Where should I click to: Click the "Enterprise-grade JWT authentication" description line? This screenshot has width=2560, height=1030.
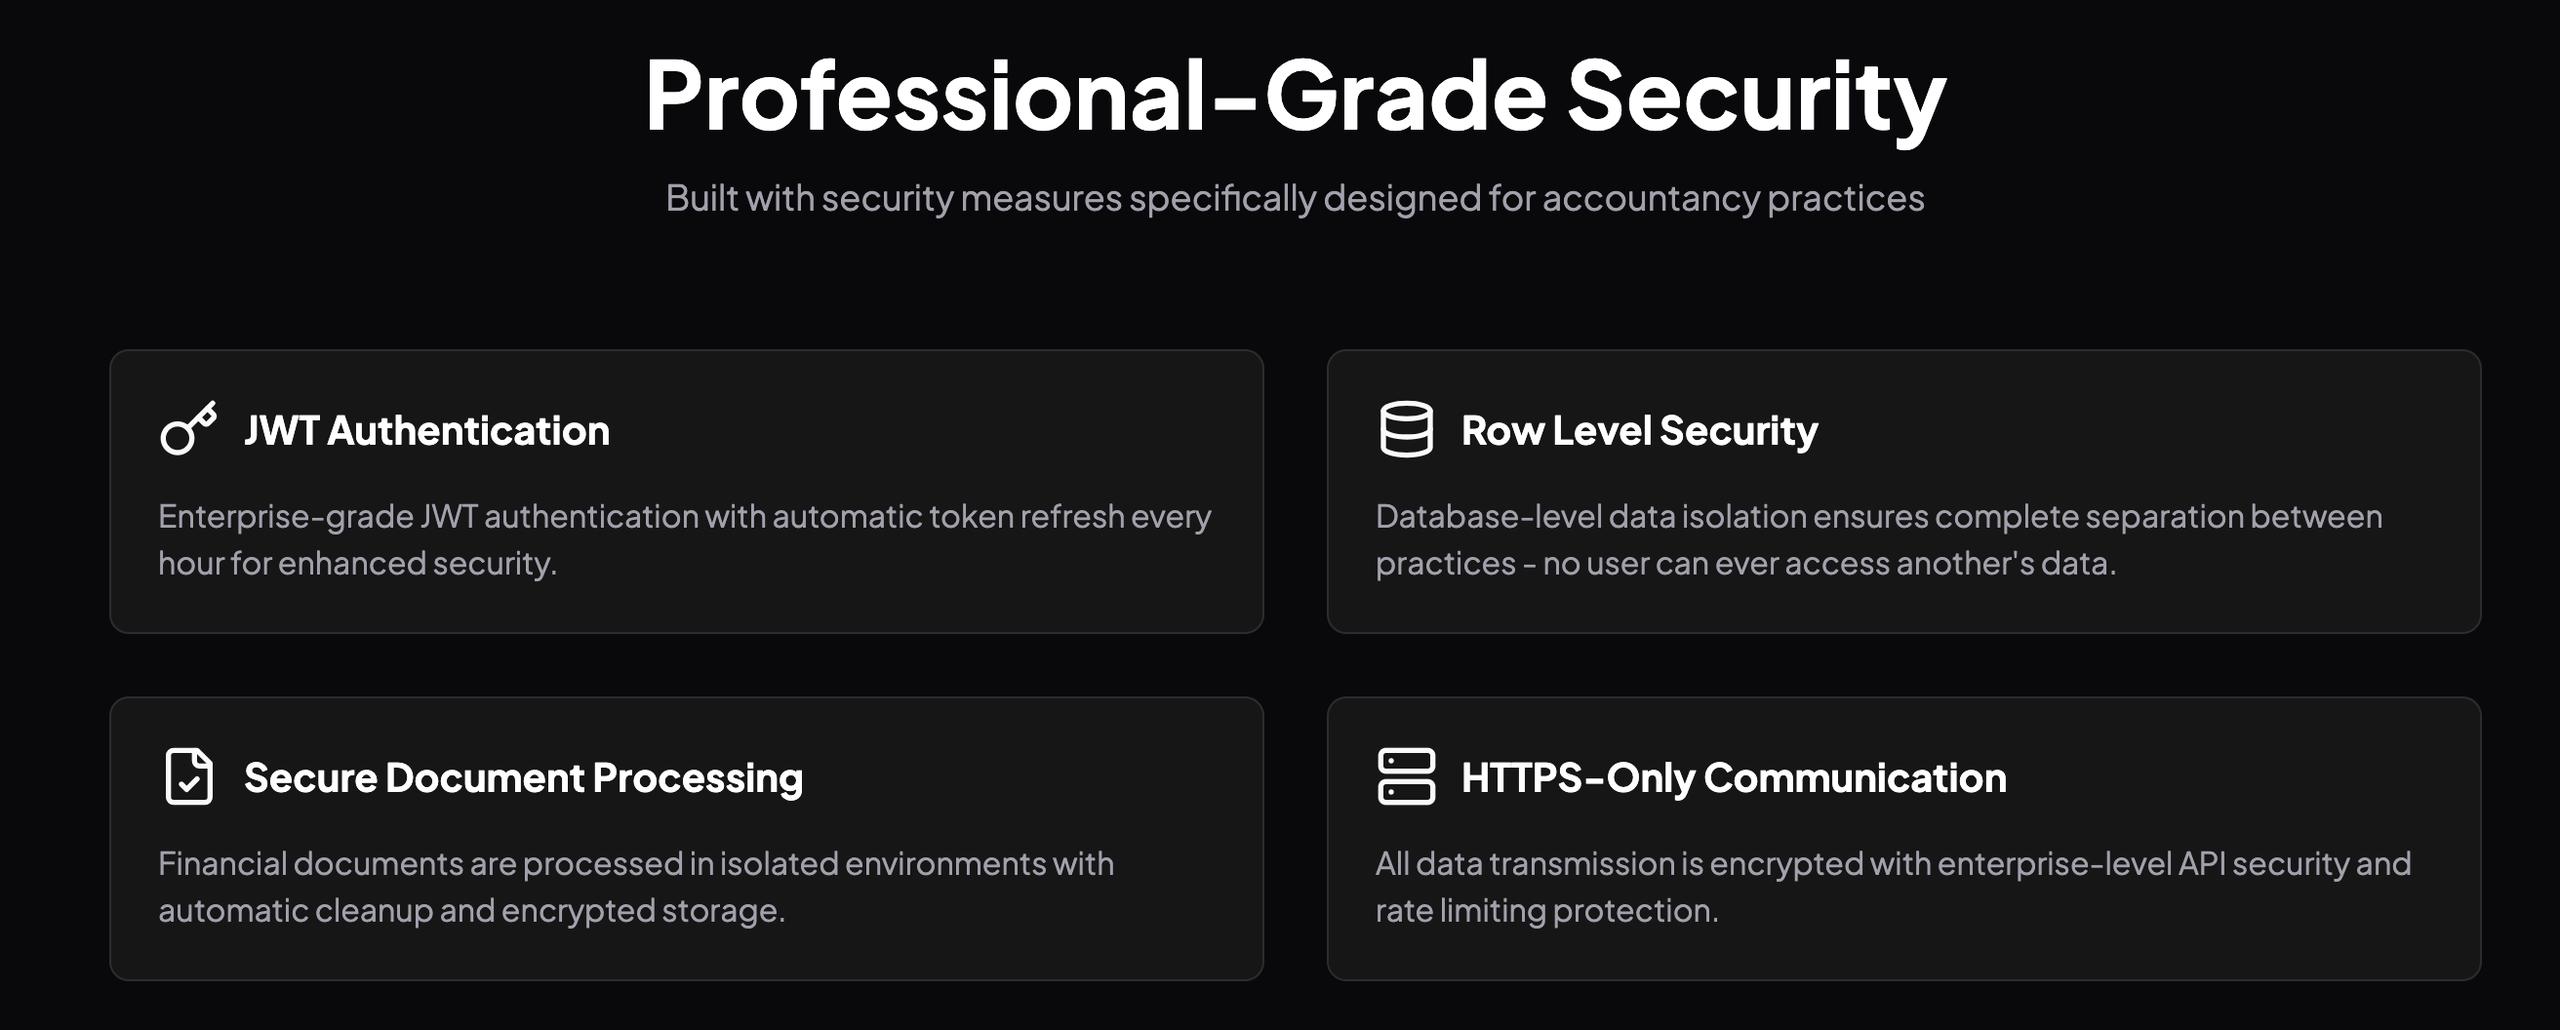tap(684, 517)
